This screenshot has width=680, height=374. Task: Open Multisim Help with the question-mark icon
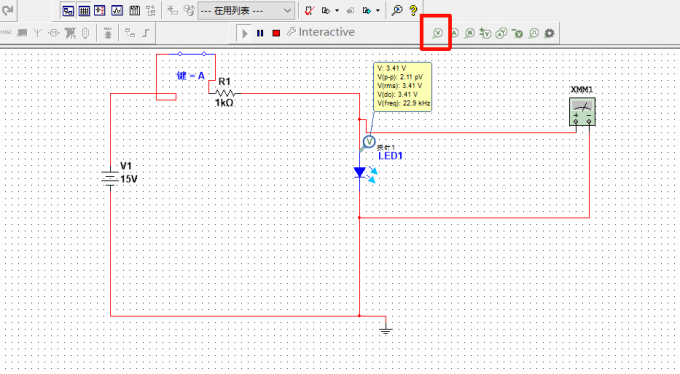click(413, 10)
